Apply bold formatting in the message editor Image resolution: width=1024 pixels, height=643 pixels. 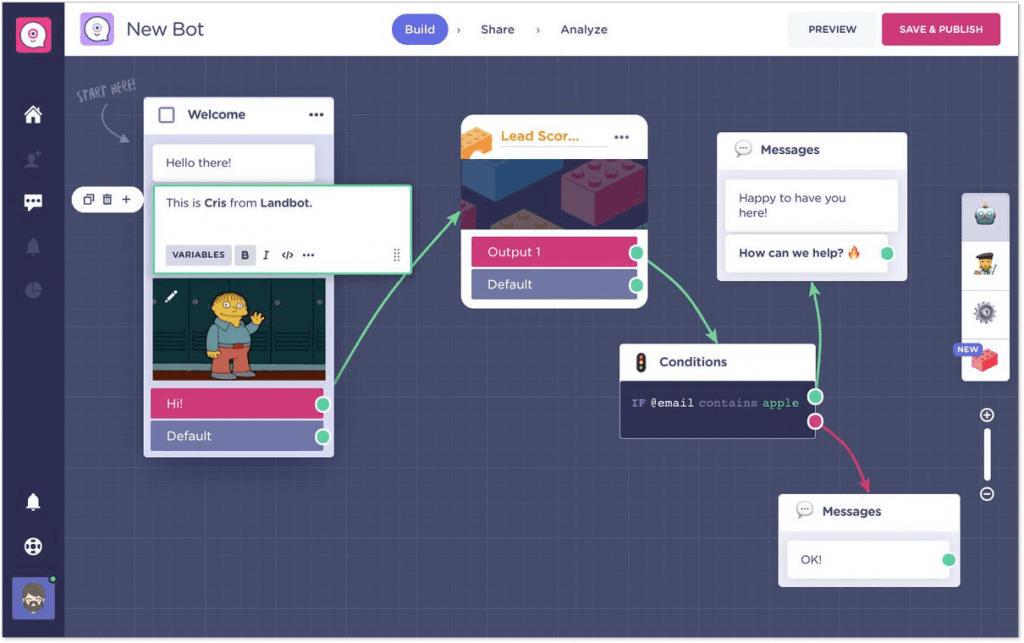click(x=245, y=255)
